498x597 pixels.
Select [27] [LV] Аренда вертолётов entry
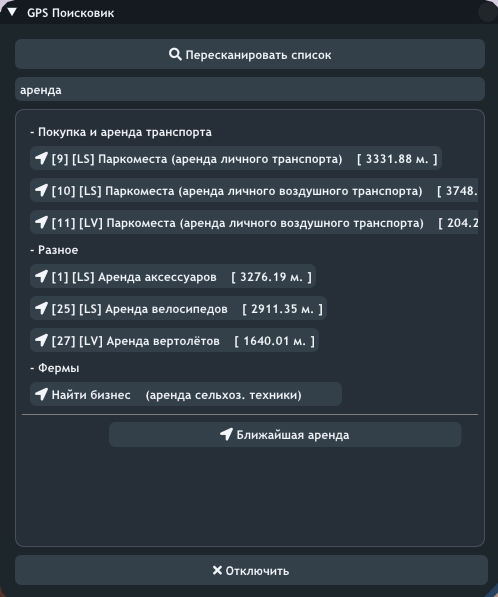click(x=174, y=340)
